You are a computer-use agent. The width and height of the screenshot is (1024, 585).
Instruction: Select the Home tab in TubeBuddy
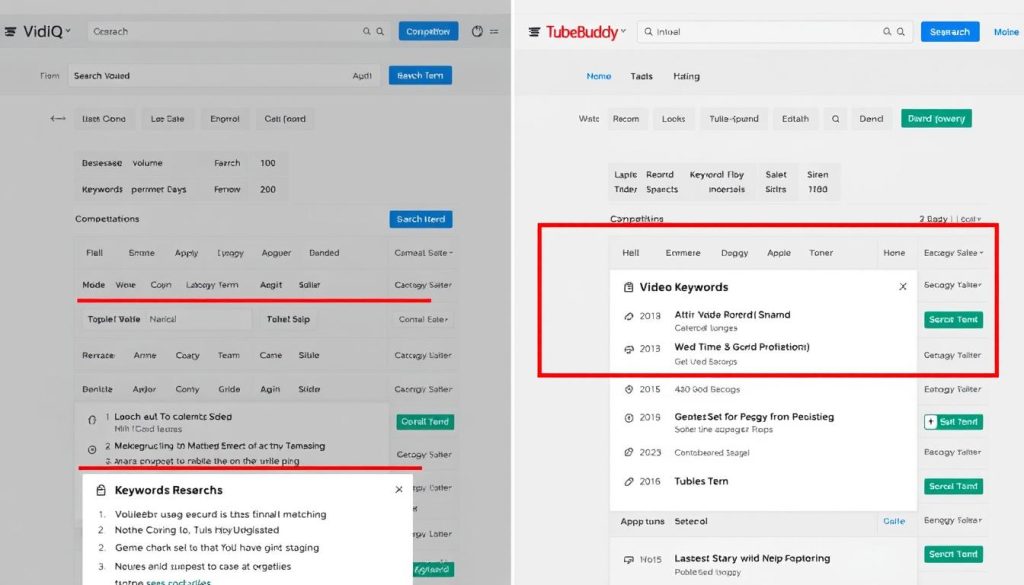pyautogui.click(x=597, y=76)
